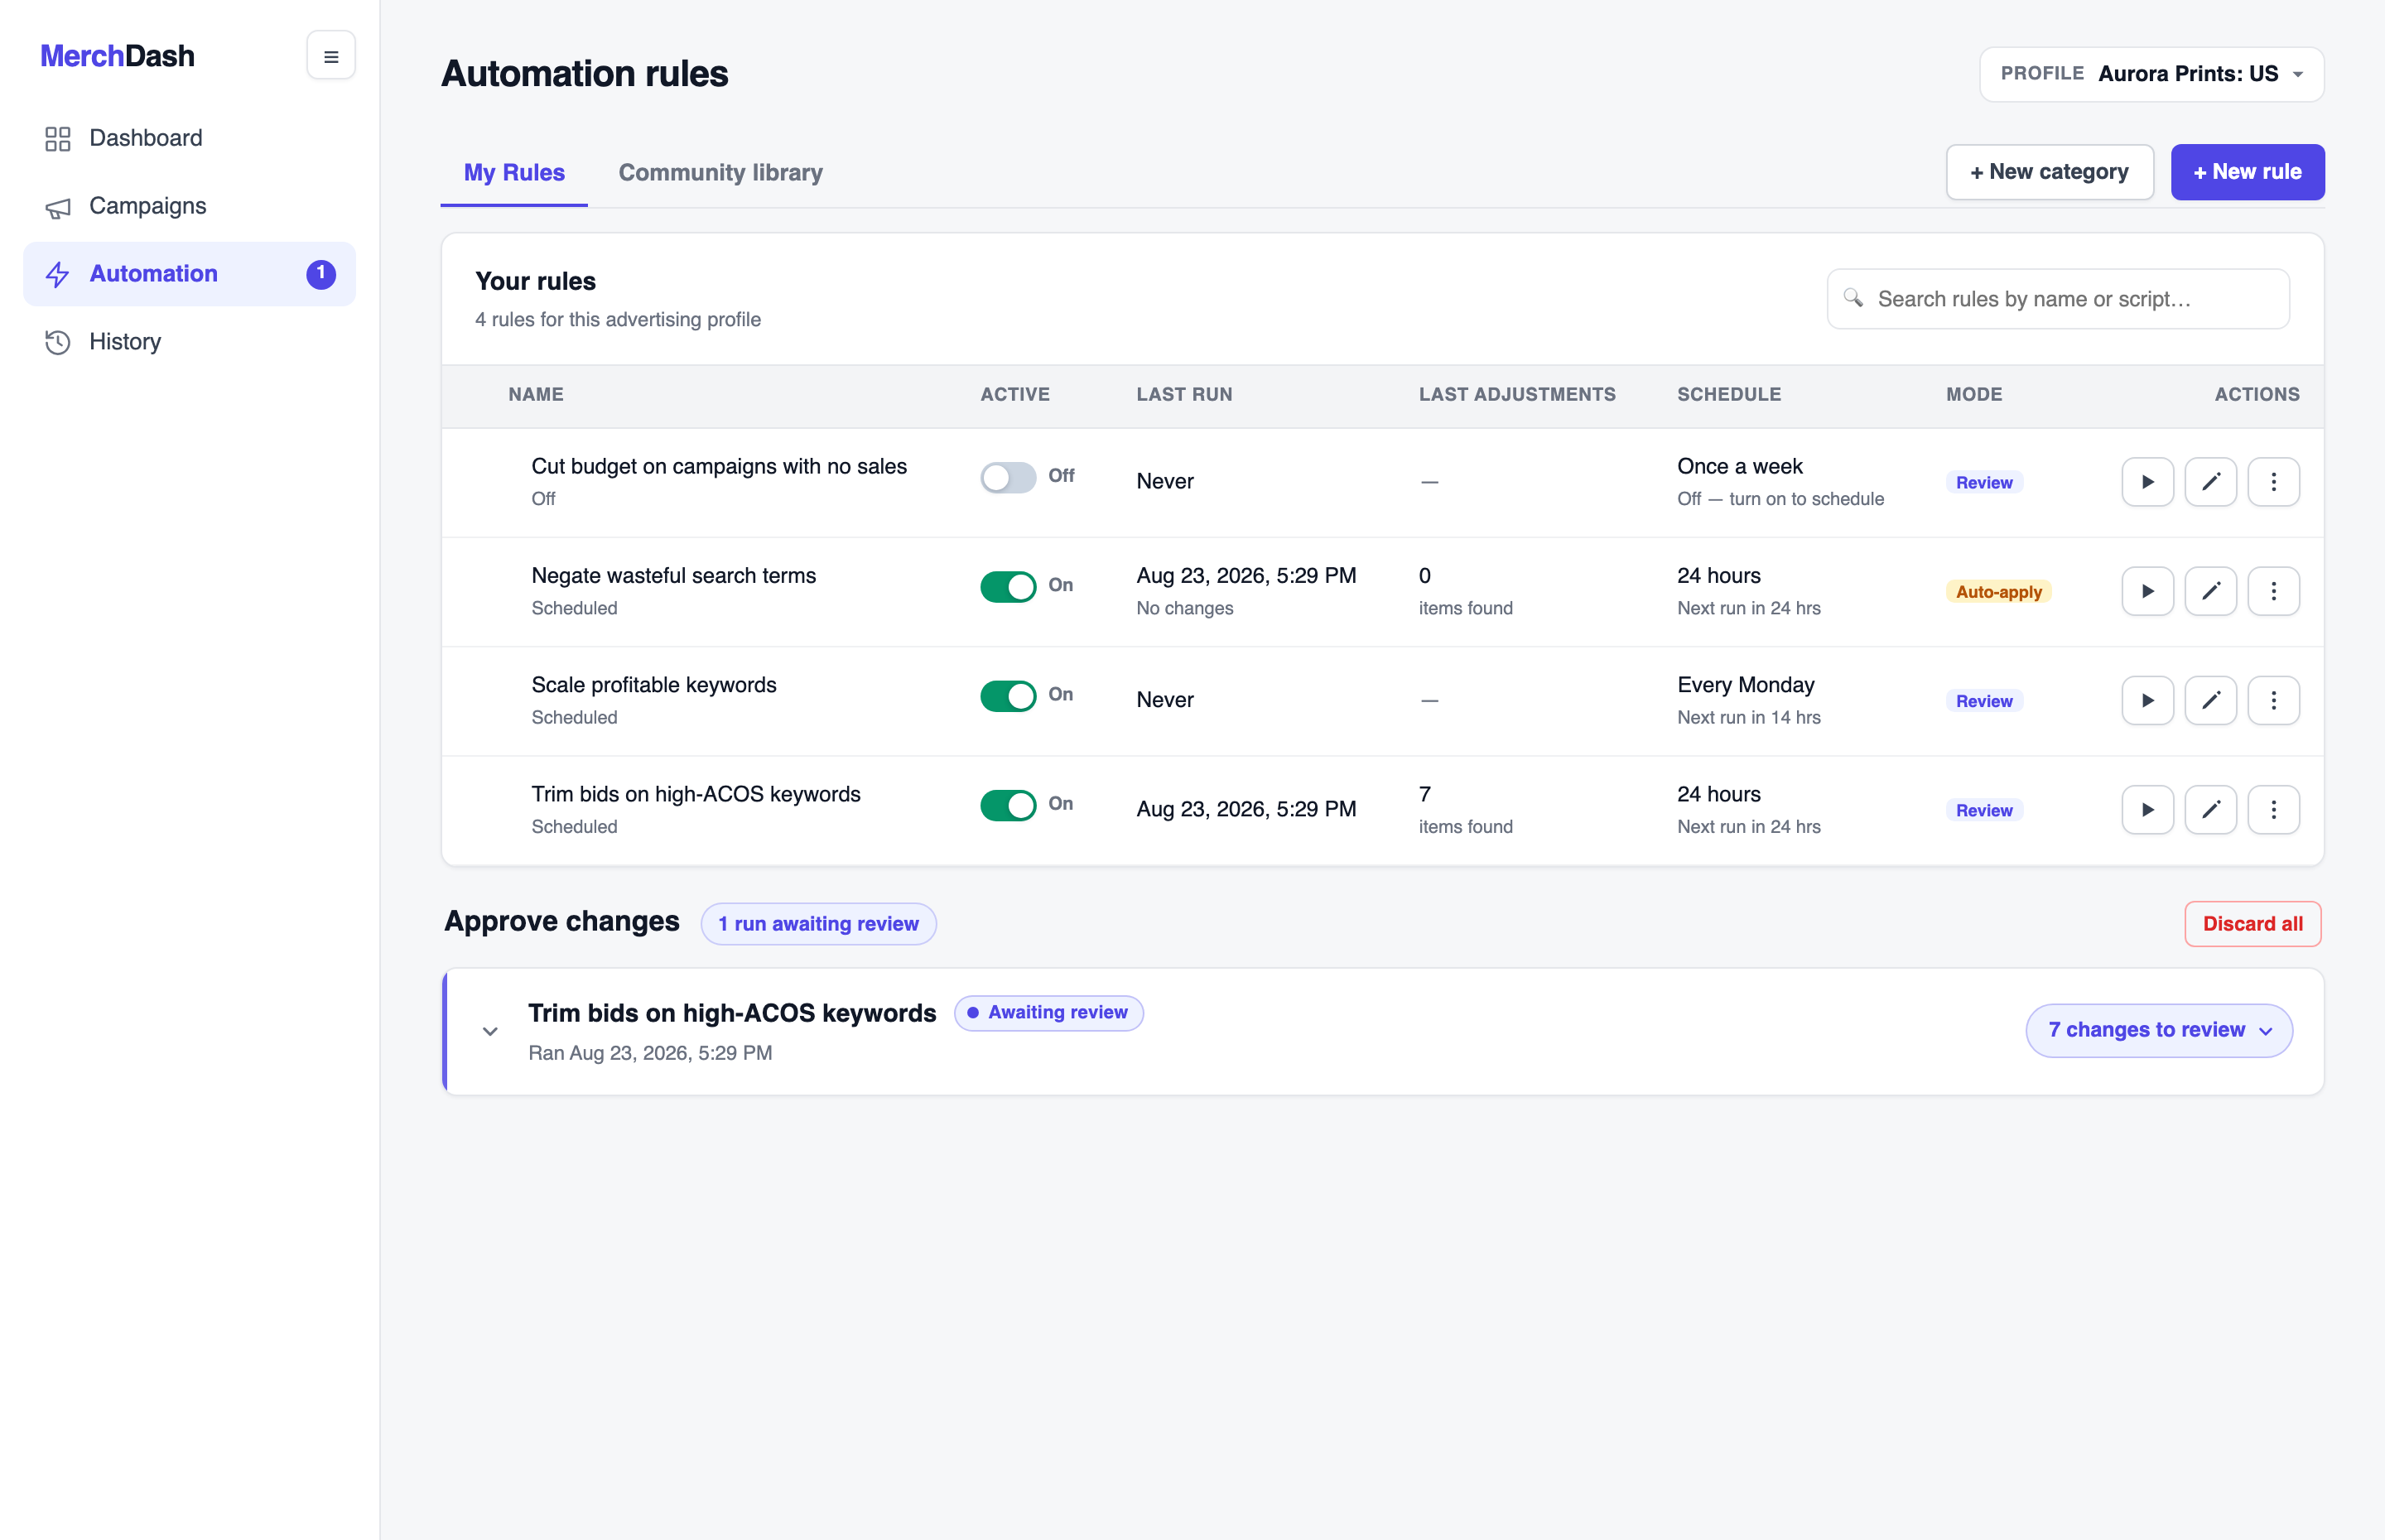Image resolution: width=2385 pixels, height=1540 pixels.
Task: Click the LAST ADJUSTMENTS column header
Action: (1517, 394)
